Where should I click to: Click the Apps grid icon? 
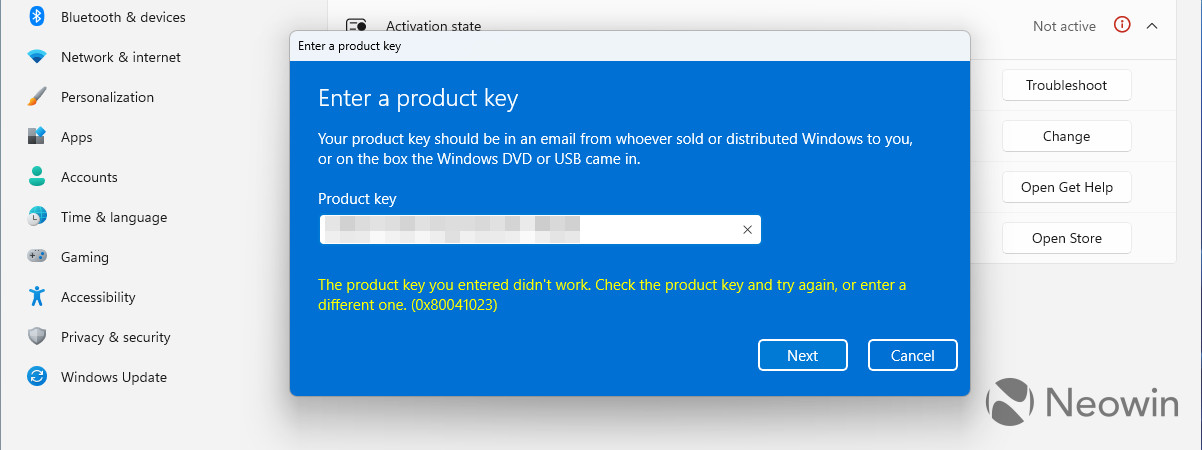coord(37,137)
